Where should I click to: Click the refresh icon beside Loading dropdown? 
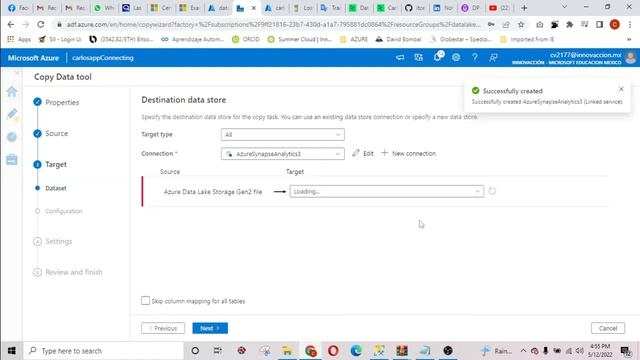tap(492, 191)
